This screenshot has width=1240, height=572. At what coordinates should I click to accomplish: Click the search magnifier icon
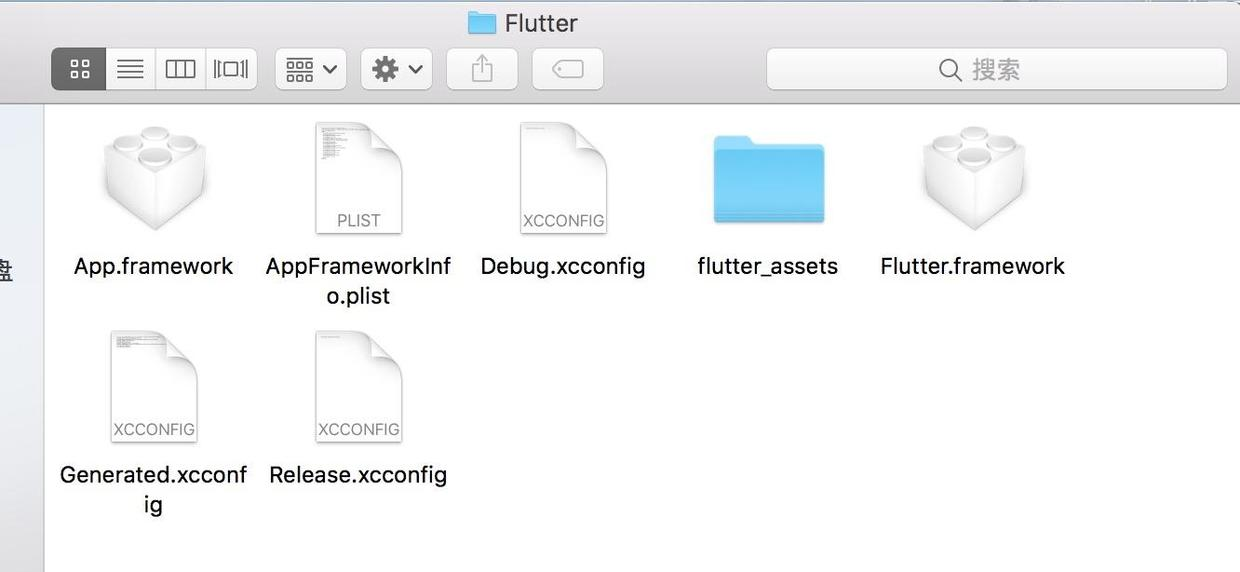coord(950,70)
